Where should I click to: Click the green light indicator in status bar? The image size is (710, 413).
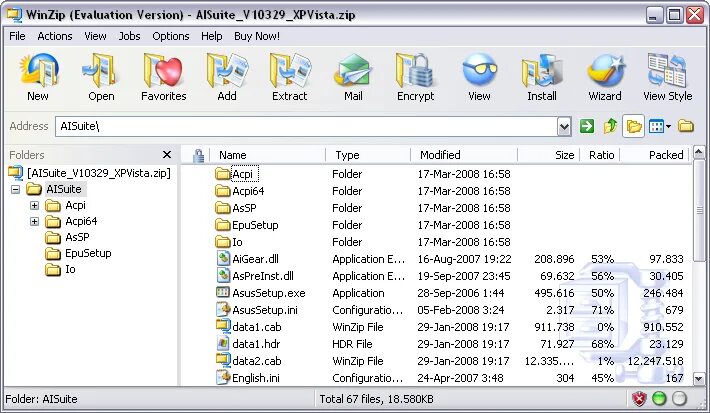(x=659, y=399)
